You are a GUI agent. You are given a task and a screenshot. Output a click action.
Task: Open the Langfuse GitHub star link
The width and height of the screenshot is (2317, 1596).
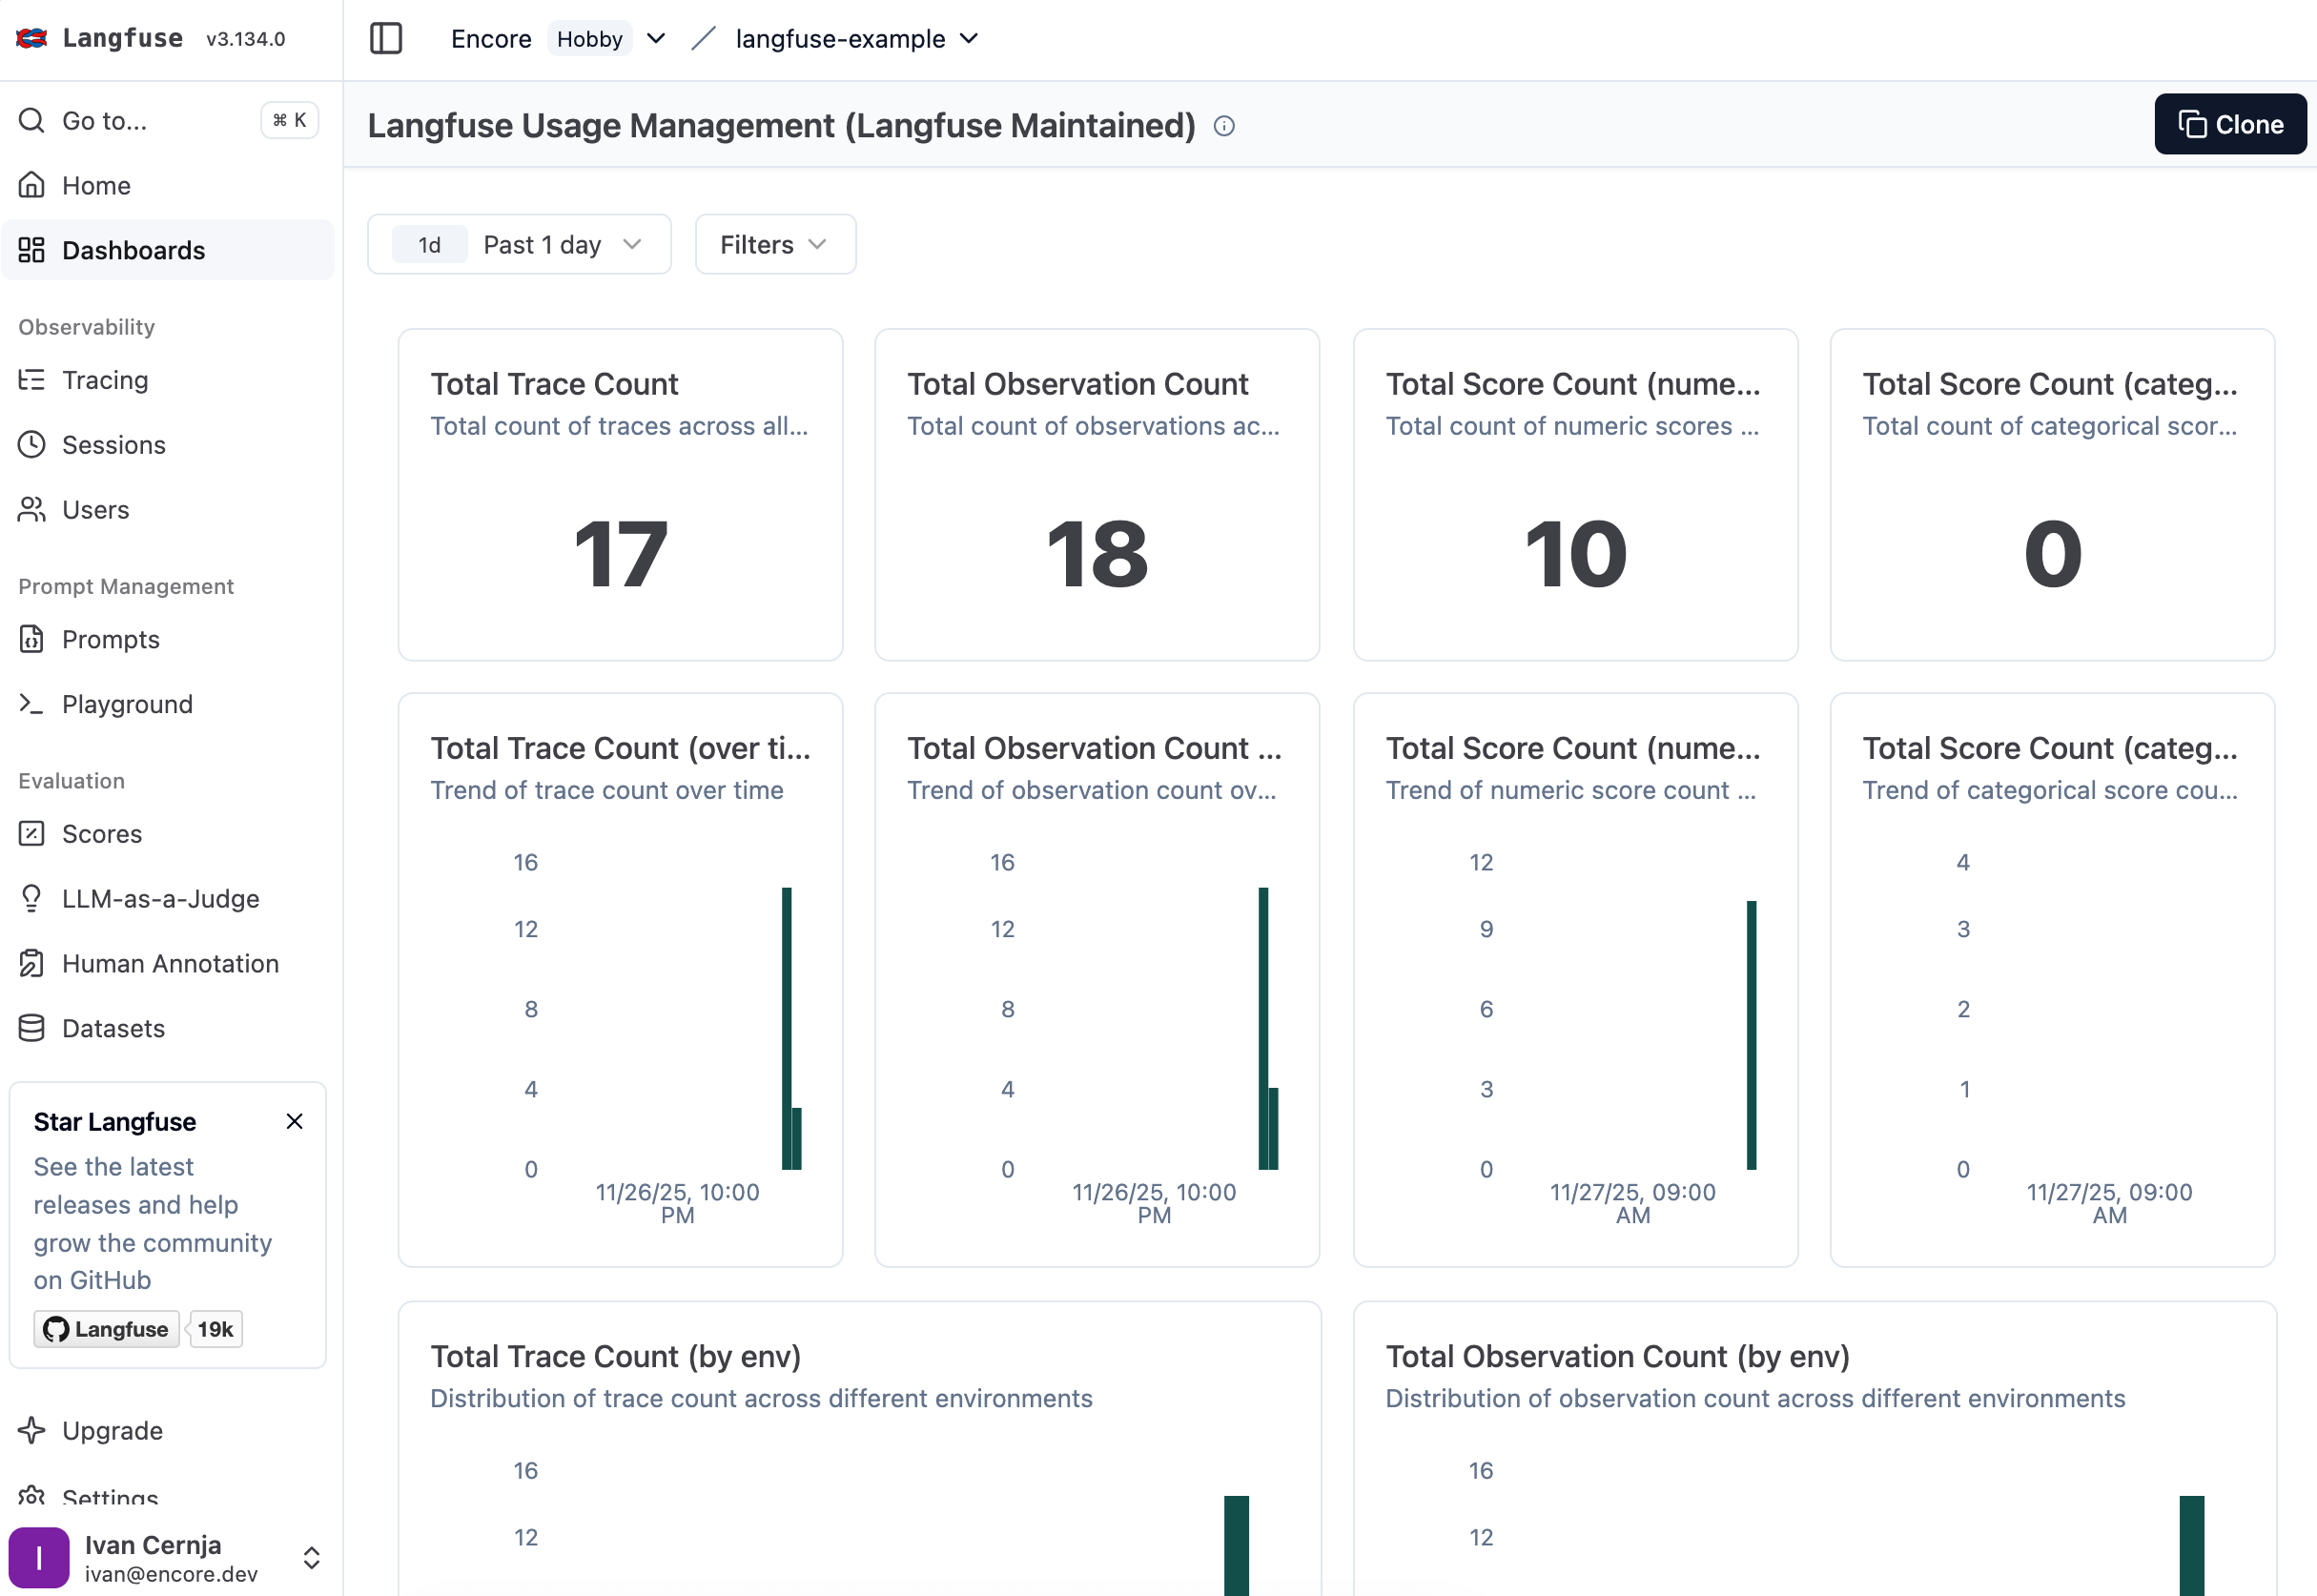(x=106, y=1329)
